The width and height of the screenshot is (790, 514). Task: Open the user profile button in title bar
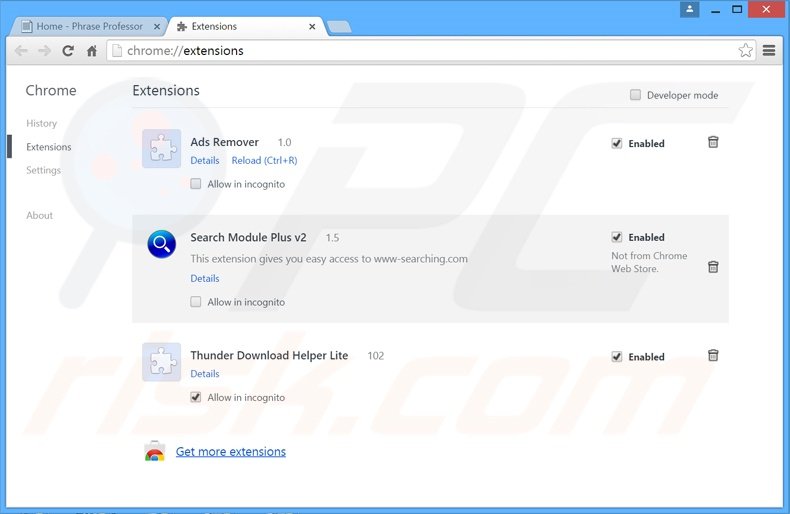689,9
